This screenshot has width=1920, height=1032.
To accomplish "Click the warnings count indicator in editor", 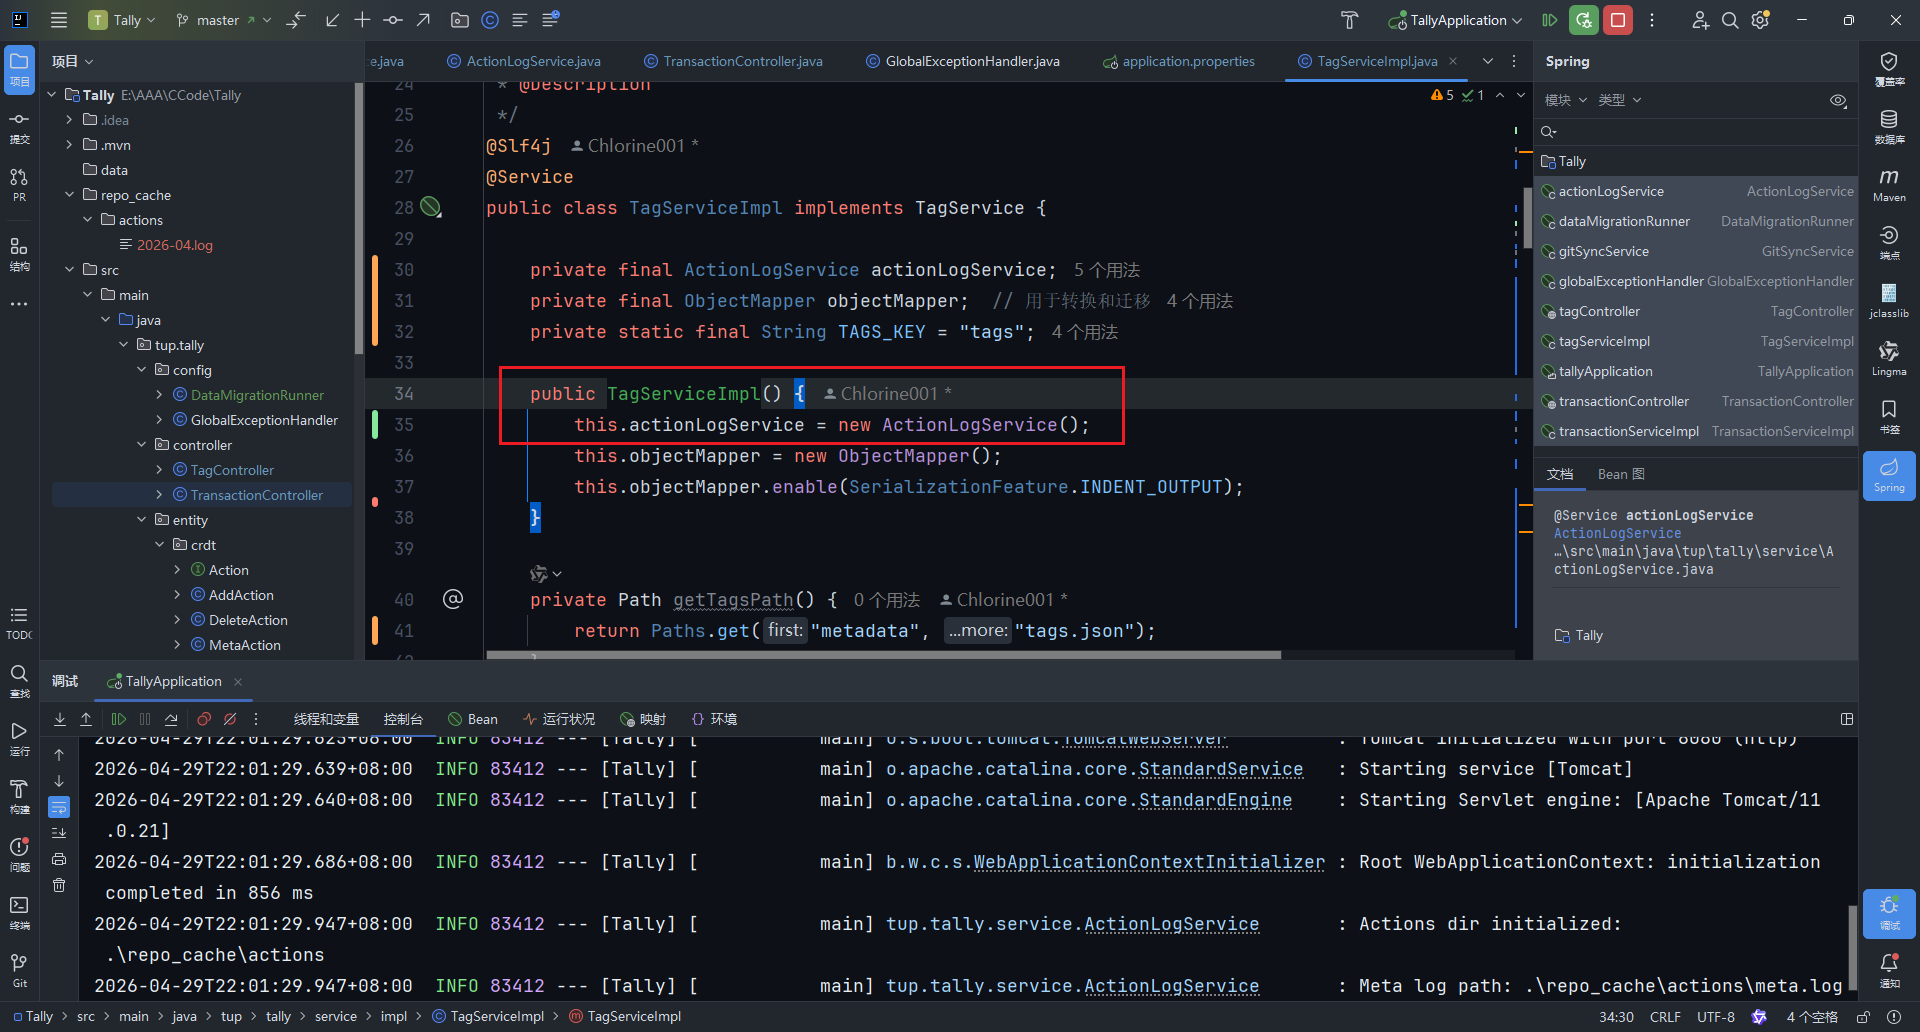I will pyautogui.click(x=1443, y=95).
